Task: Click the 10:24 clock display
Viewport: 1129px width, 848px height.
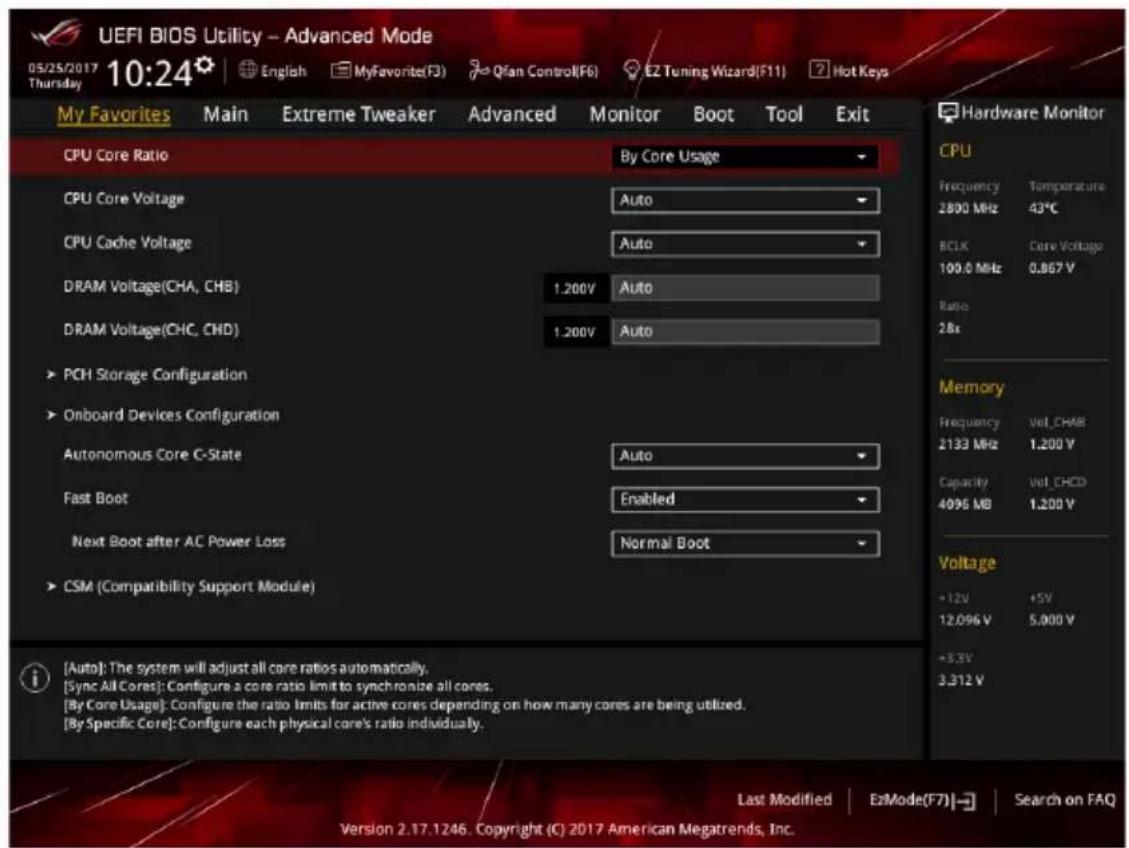Action: tap(150, 73)
